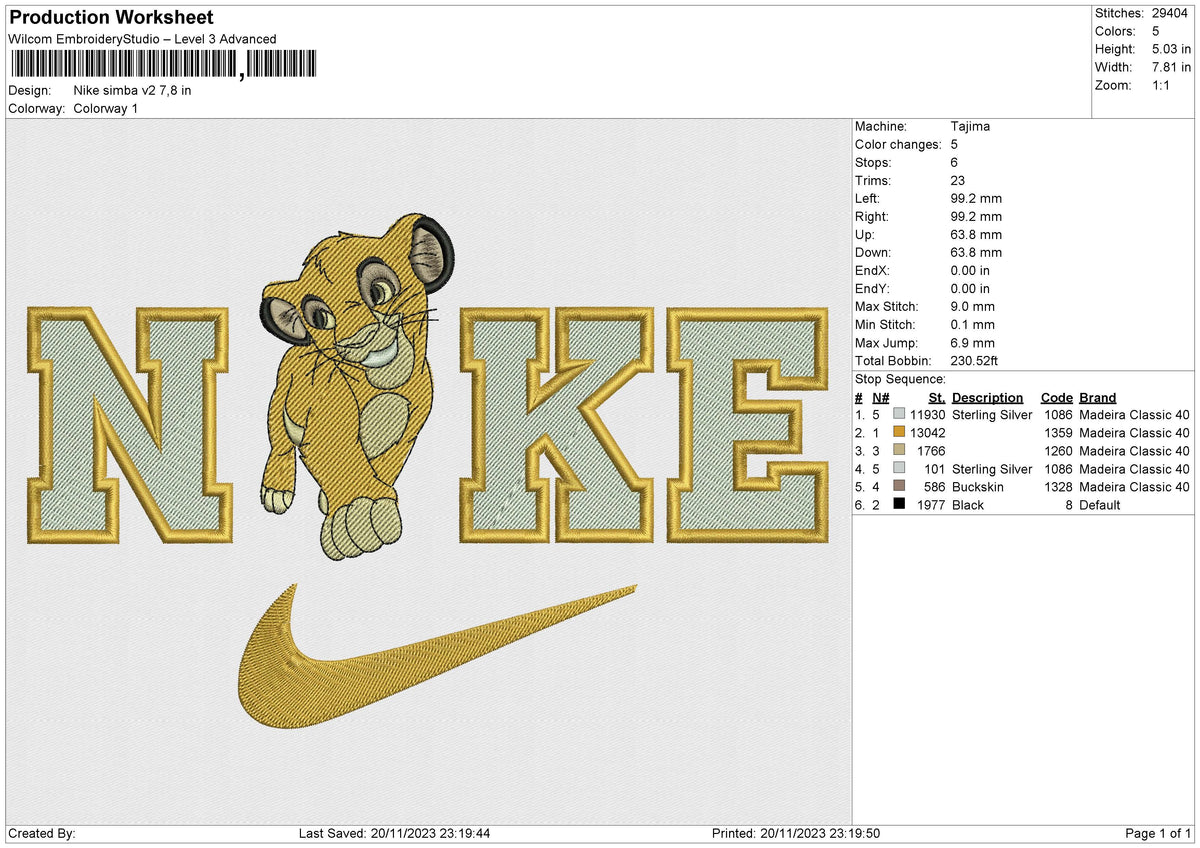Select the 'Right:' measurement label
This screenshot has height=848, width=1200.
click(873, 217)
